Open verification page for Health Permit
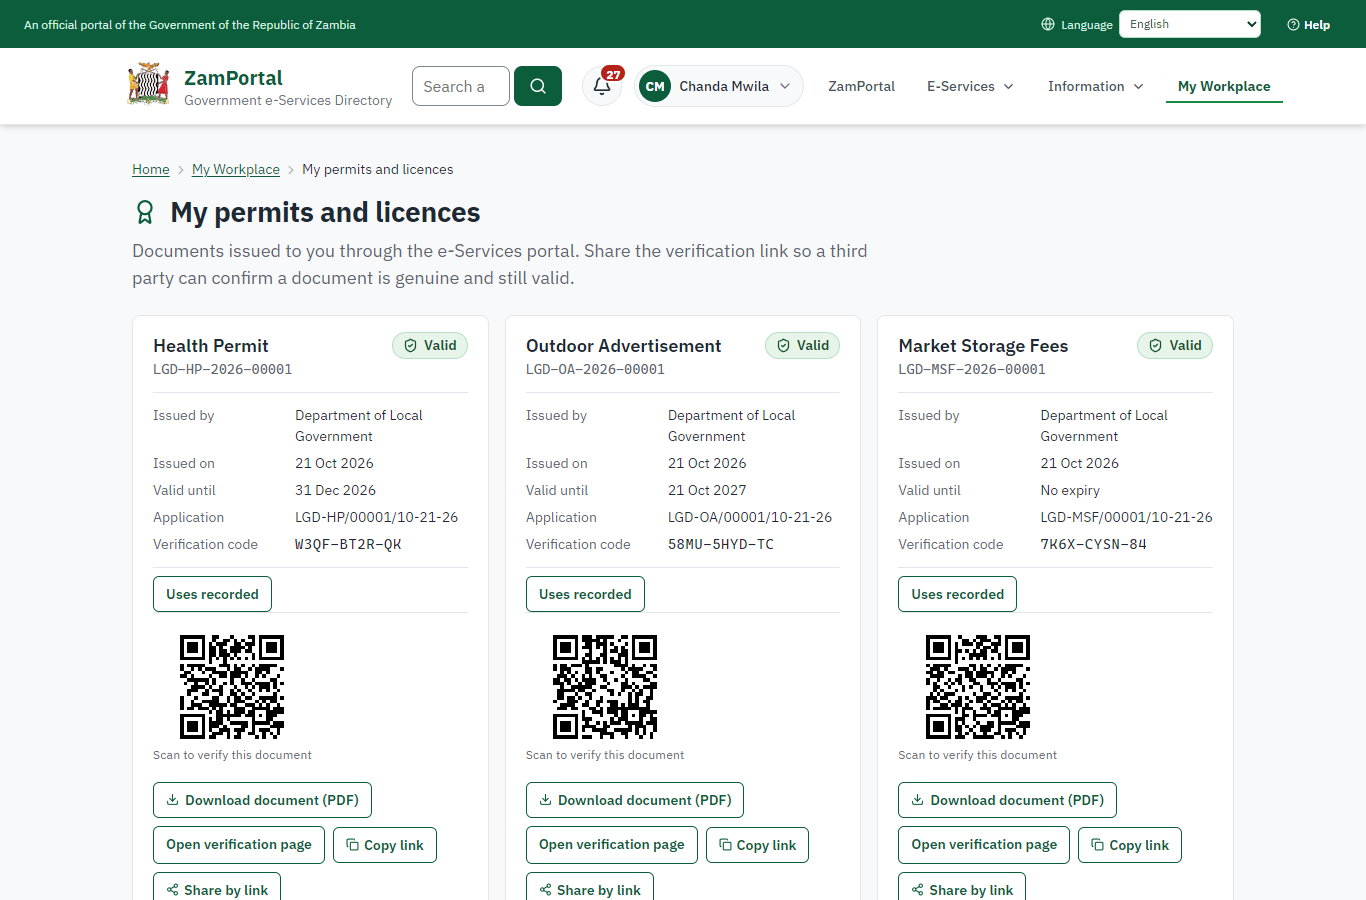This screenshot has width=1366, height=900. 239,845
